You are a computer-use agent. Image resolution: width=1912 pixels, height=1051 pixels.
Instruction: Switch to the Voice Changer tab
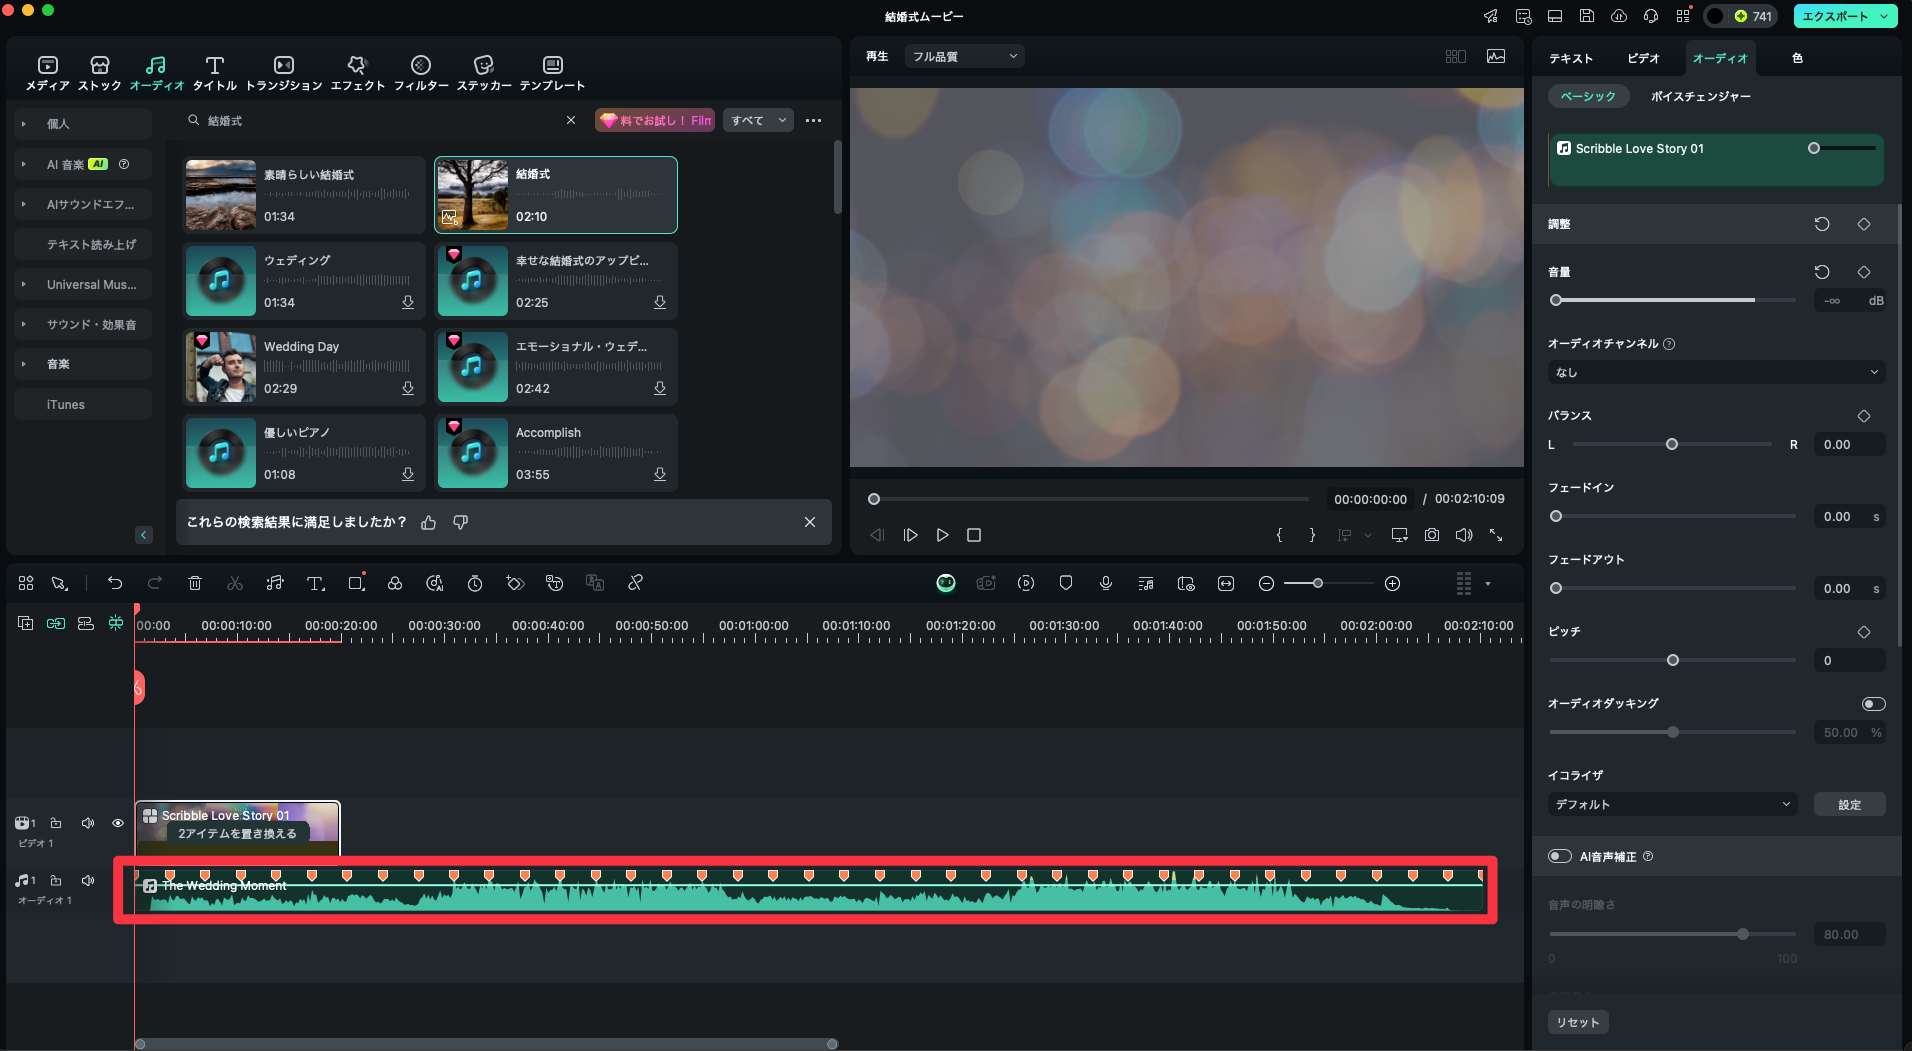(x=1700, y=96)
